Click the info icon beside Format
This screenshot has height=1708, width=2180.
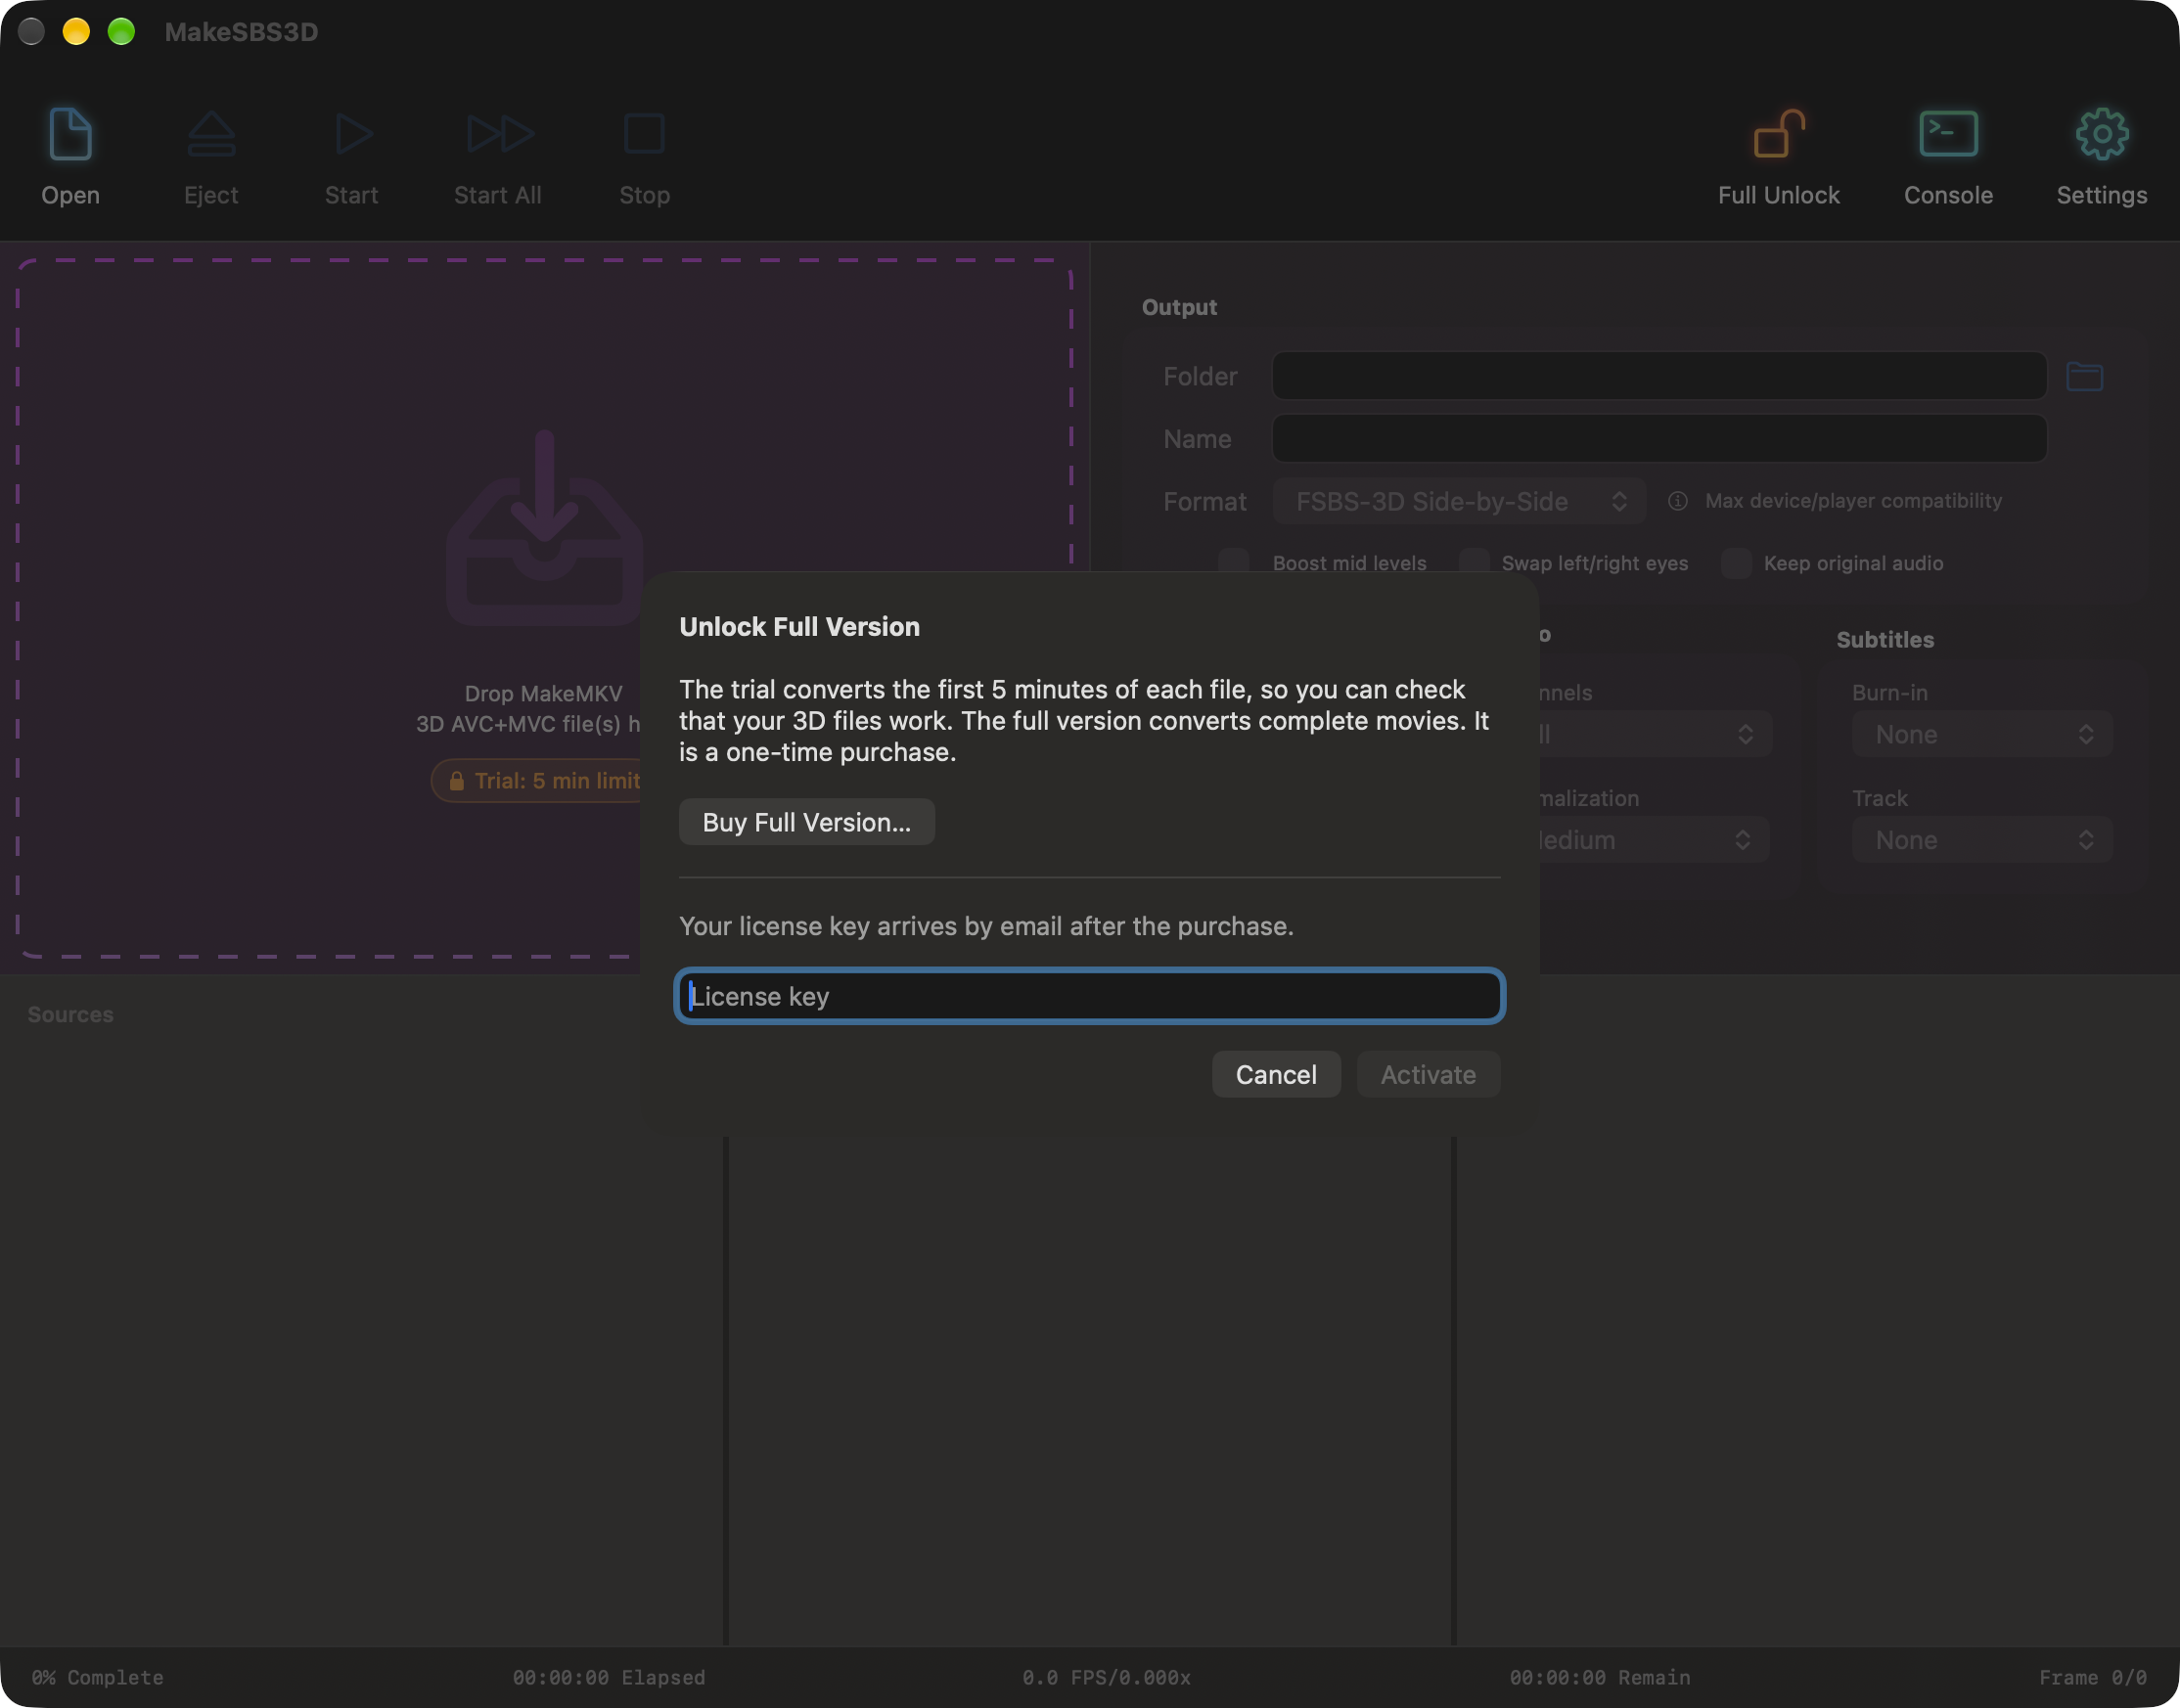click(x=1677, y=501)
